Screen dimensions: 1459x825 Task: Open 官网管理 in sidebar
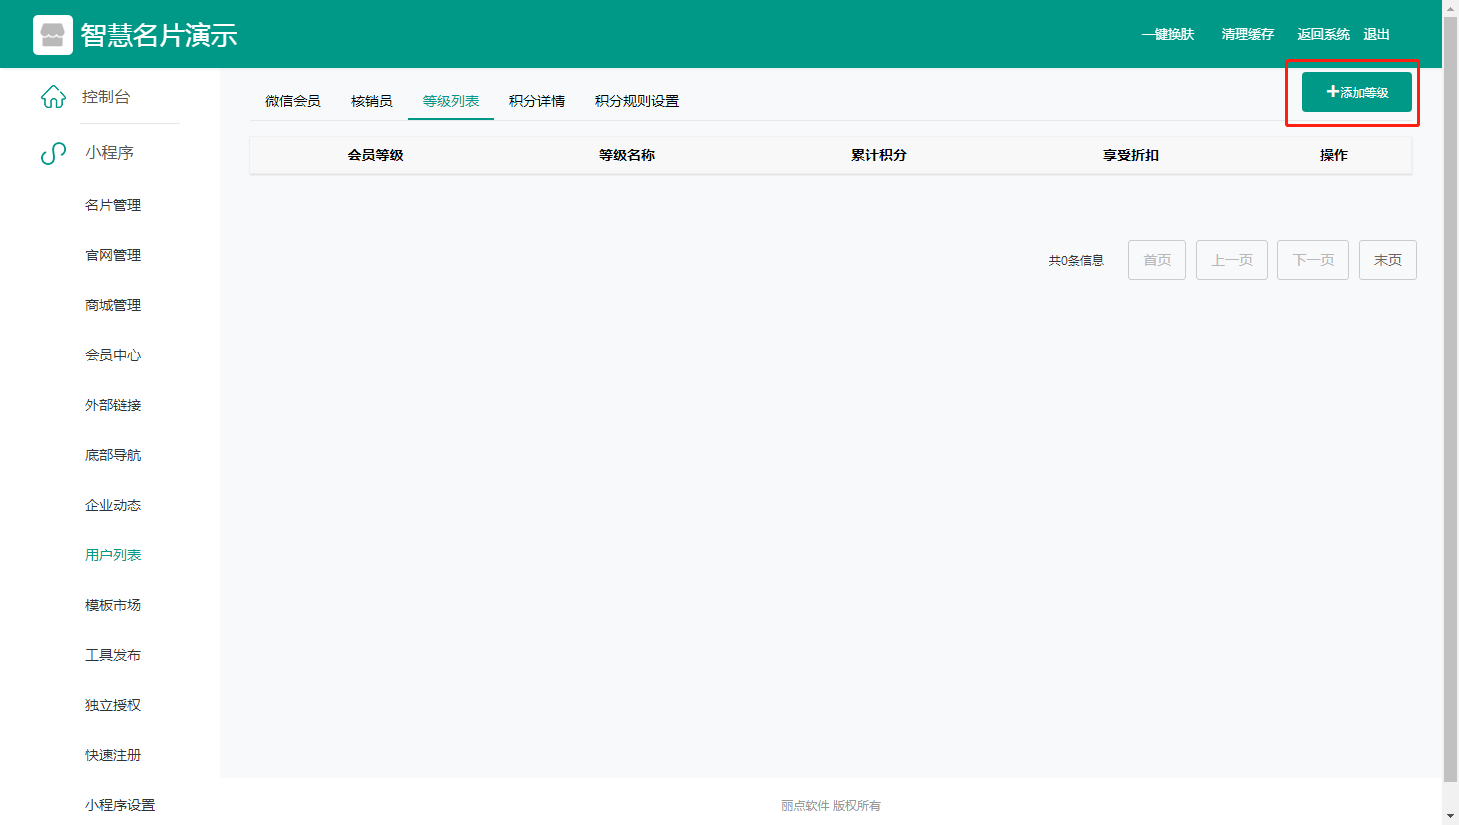click(x=113, y=255)
